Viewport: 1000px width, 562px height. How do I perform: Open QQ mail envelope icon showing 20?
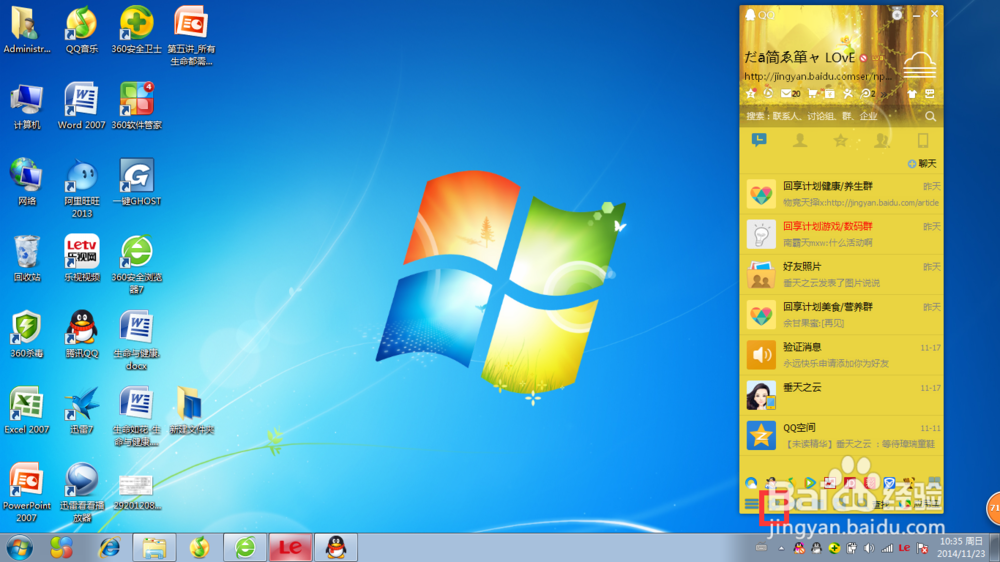[790, 93]
